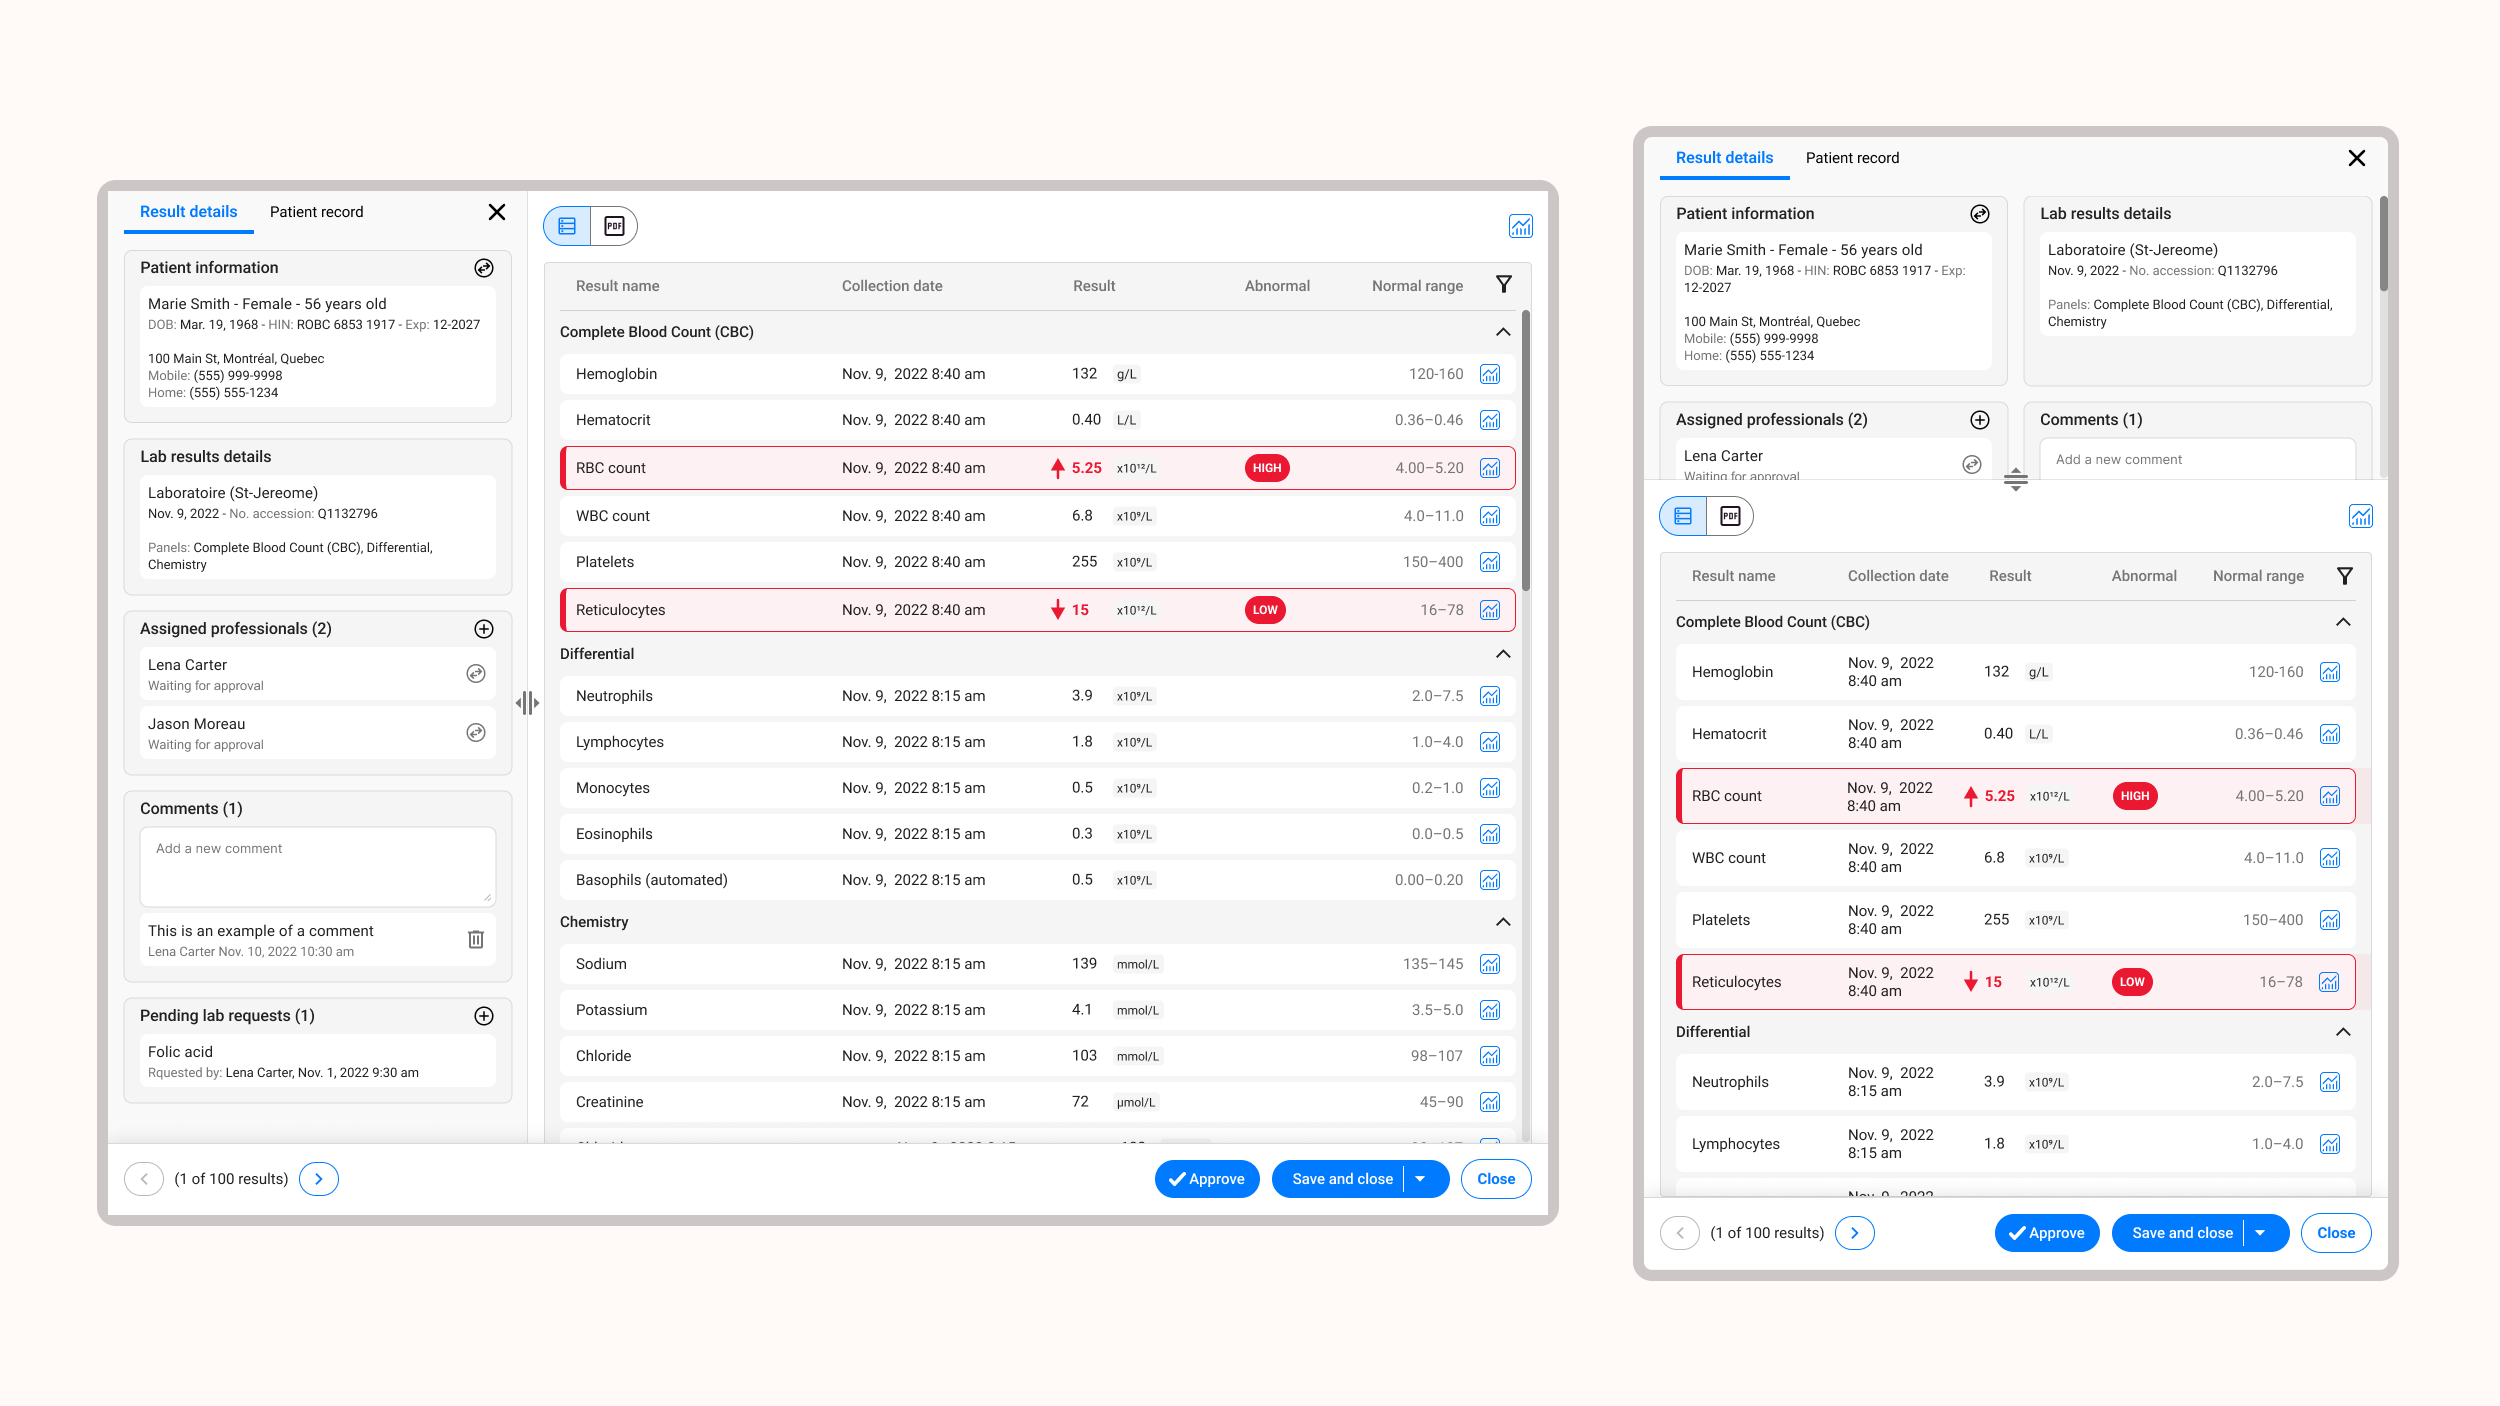Grab the vertical splitter handle between left panes
The height and width of the screenshot is (1406, 2500).
527,703
